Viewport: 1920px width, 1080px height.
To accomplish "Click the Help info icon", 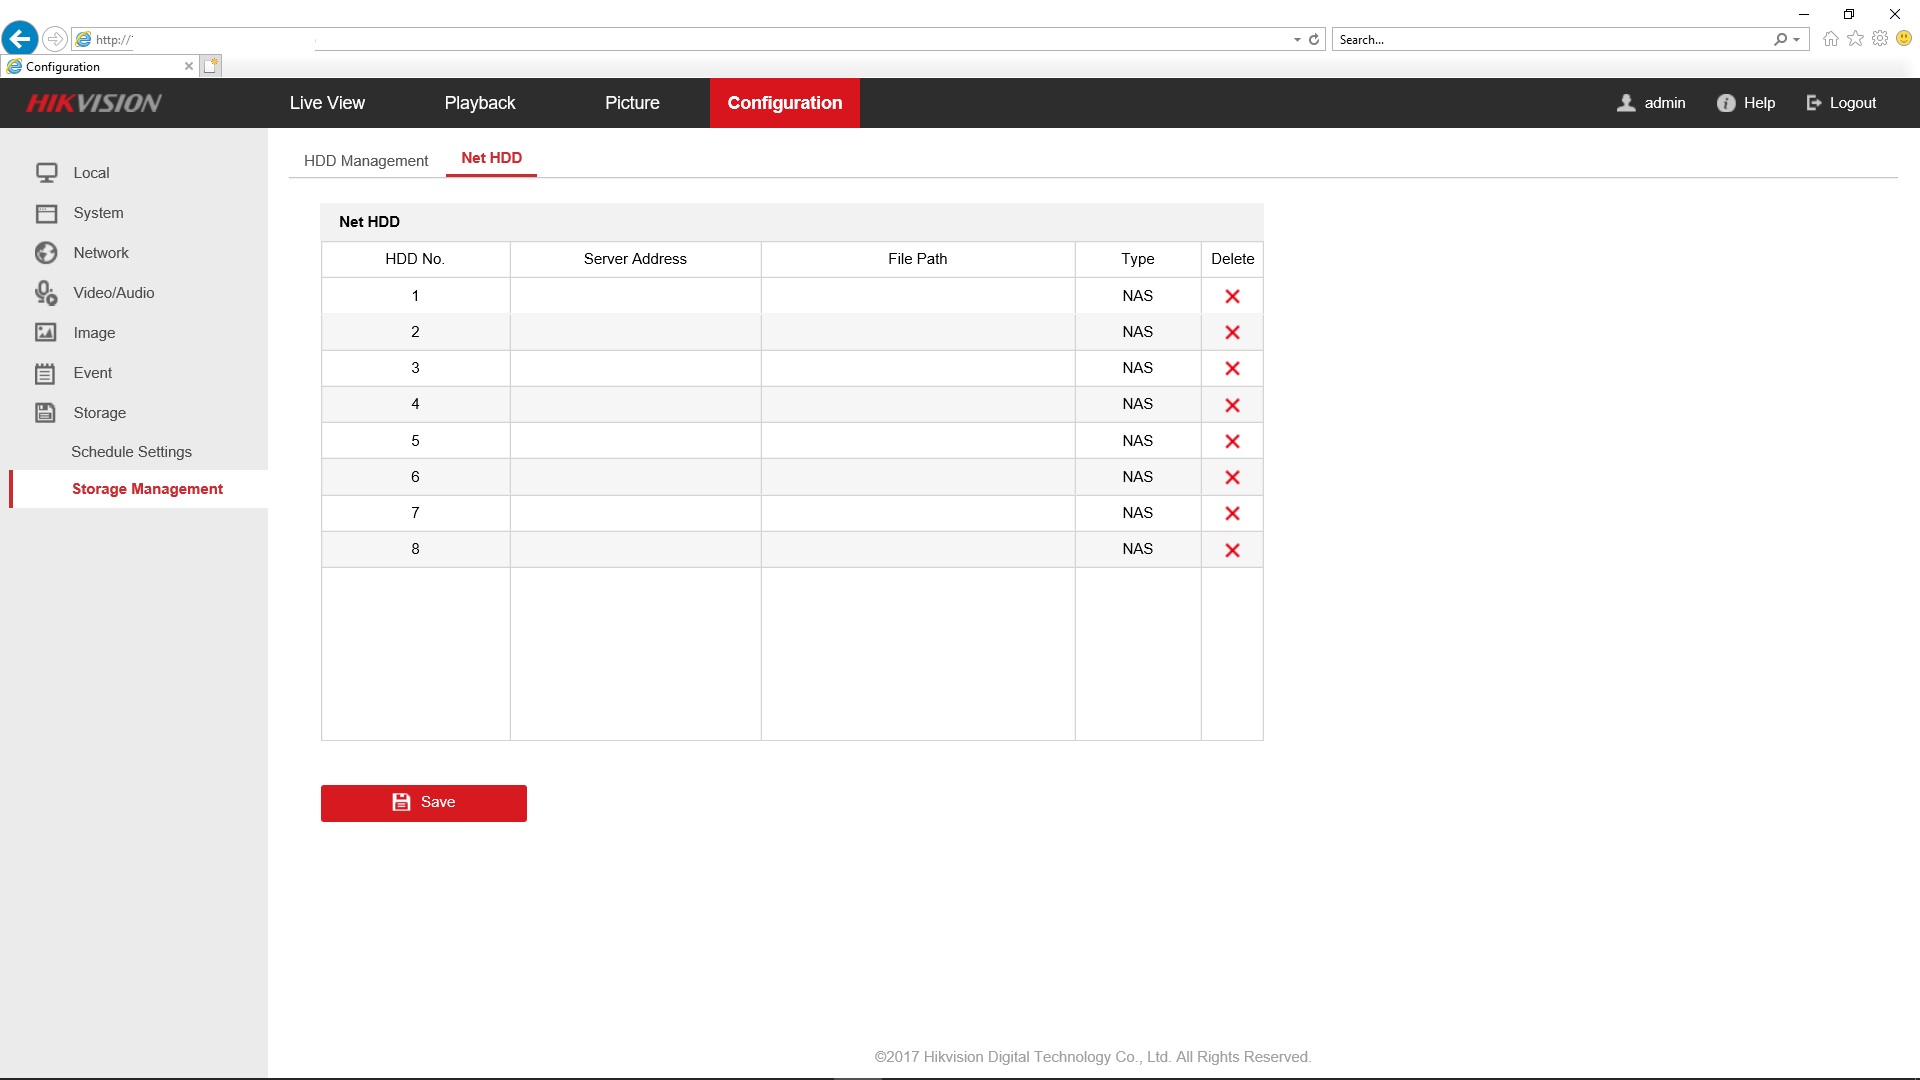I will (1726, 103).
